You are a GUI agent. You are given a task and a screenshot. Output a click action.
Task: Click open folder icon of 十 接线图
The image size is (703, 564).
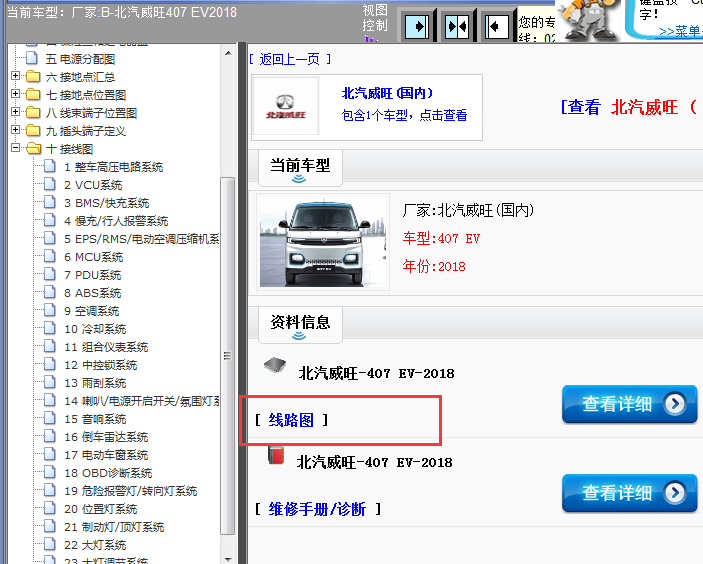[x=33, y=148]
